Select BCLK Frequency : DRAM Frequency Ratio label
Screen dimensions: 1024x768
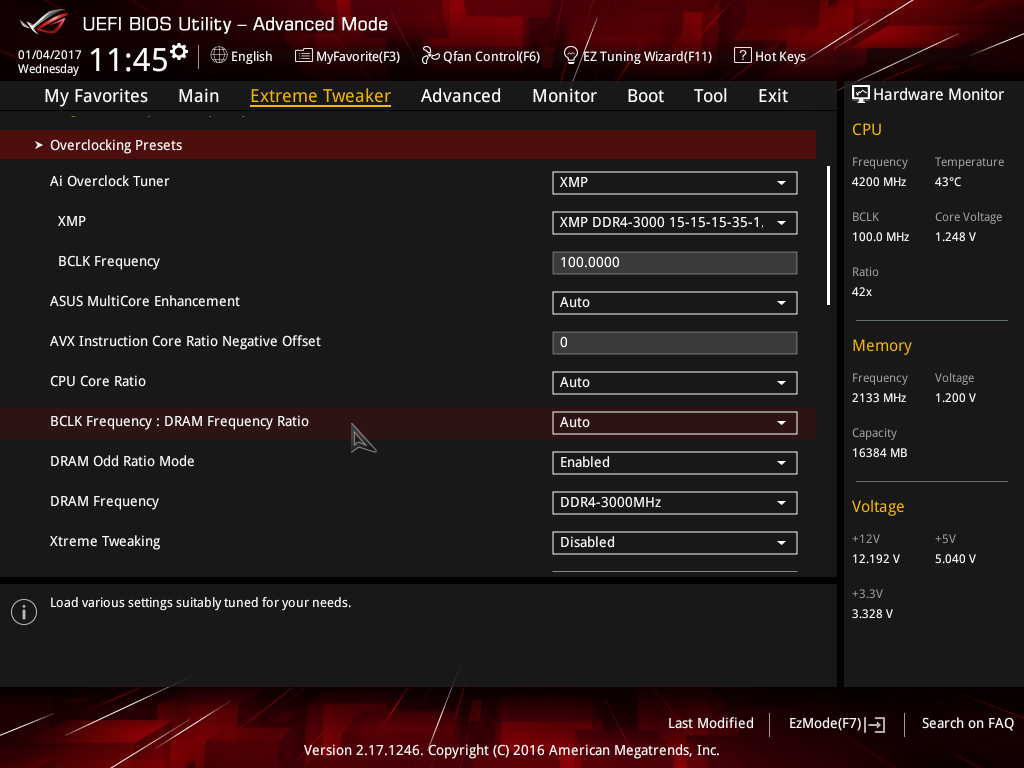click(180, 422)
